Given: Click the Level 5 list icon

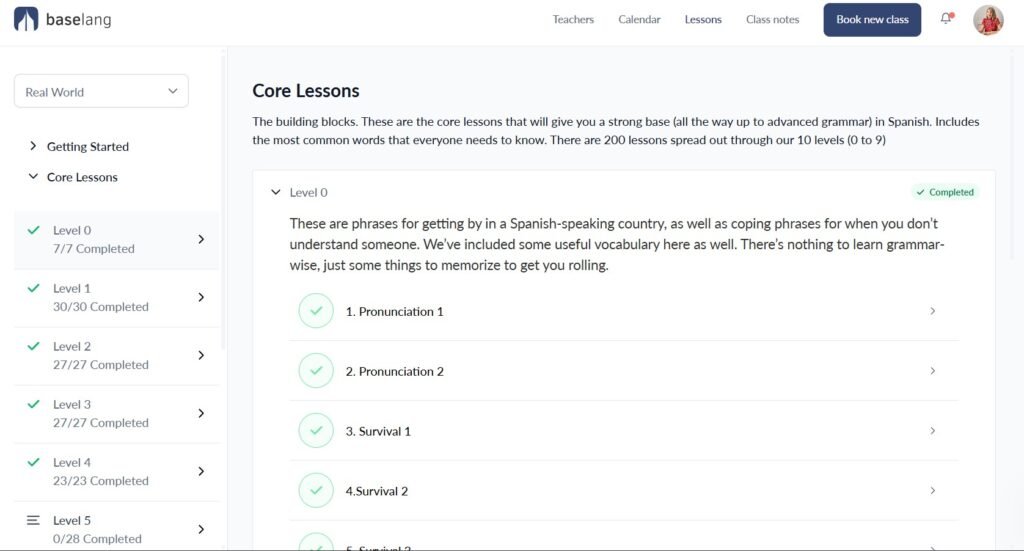Looking at the screenshot, I should click(x=33, y=520).
